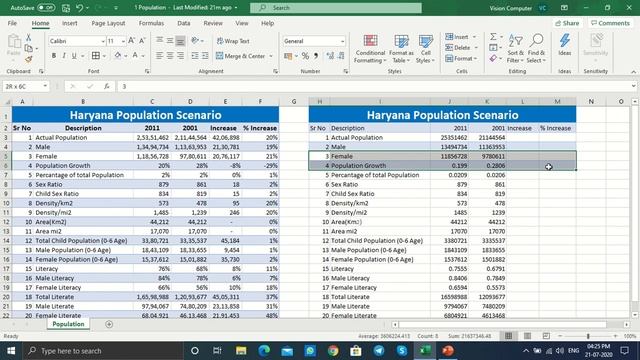Click the Share button
640x360 pixels.
567,23
